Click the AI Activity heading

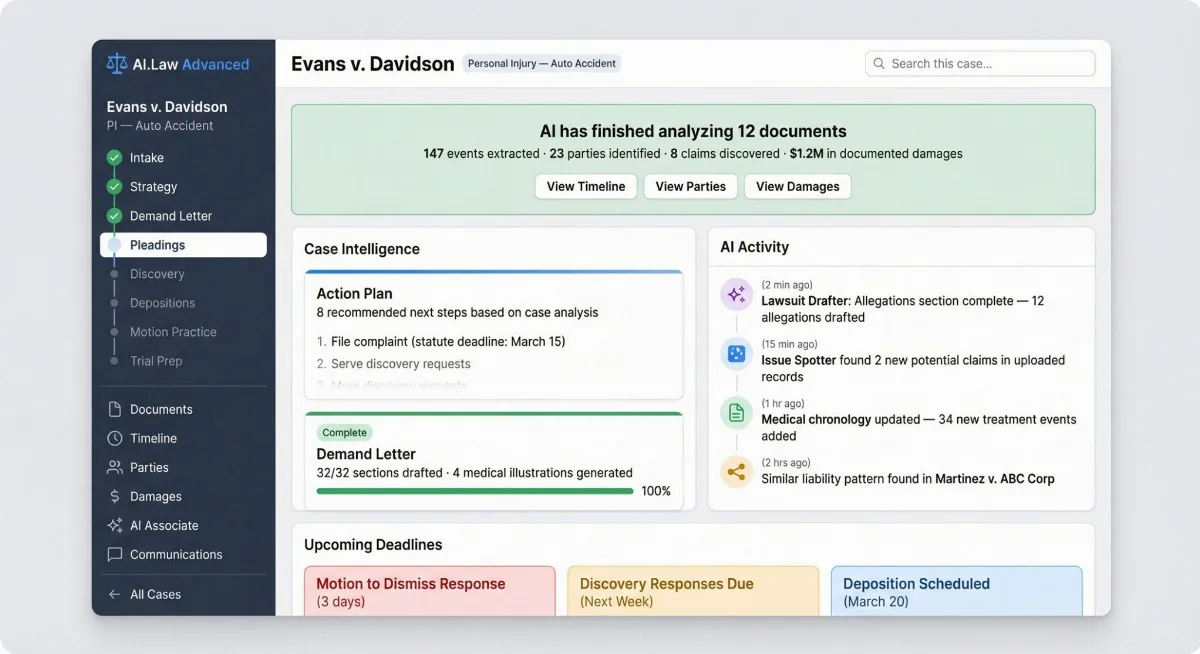click(755, 247)
